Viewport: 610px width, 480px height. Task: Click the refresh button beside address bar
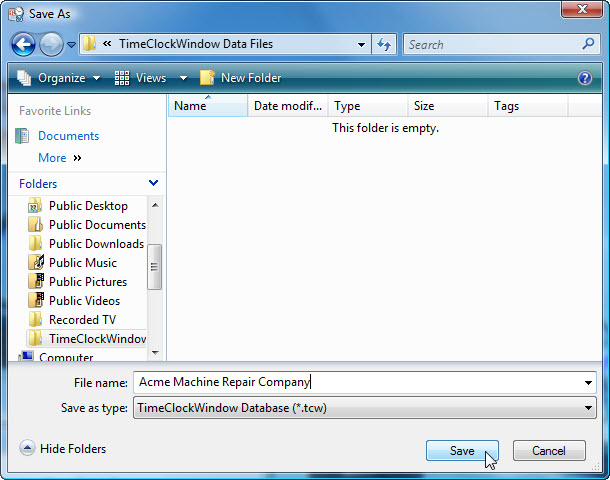point(384,45)
